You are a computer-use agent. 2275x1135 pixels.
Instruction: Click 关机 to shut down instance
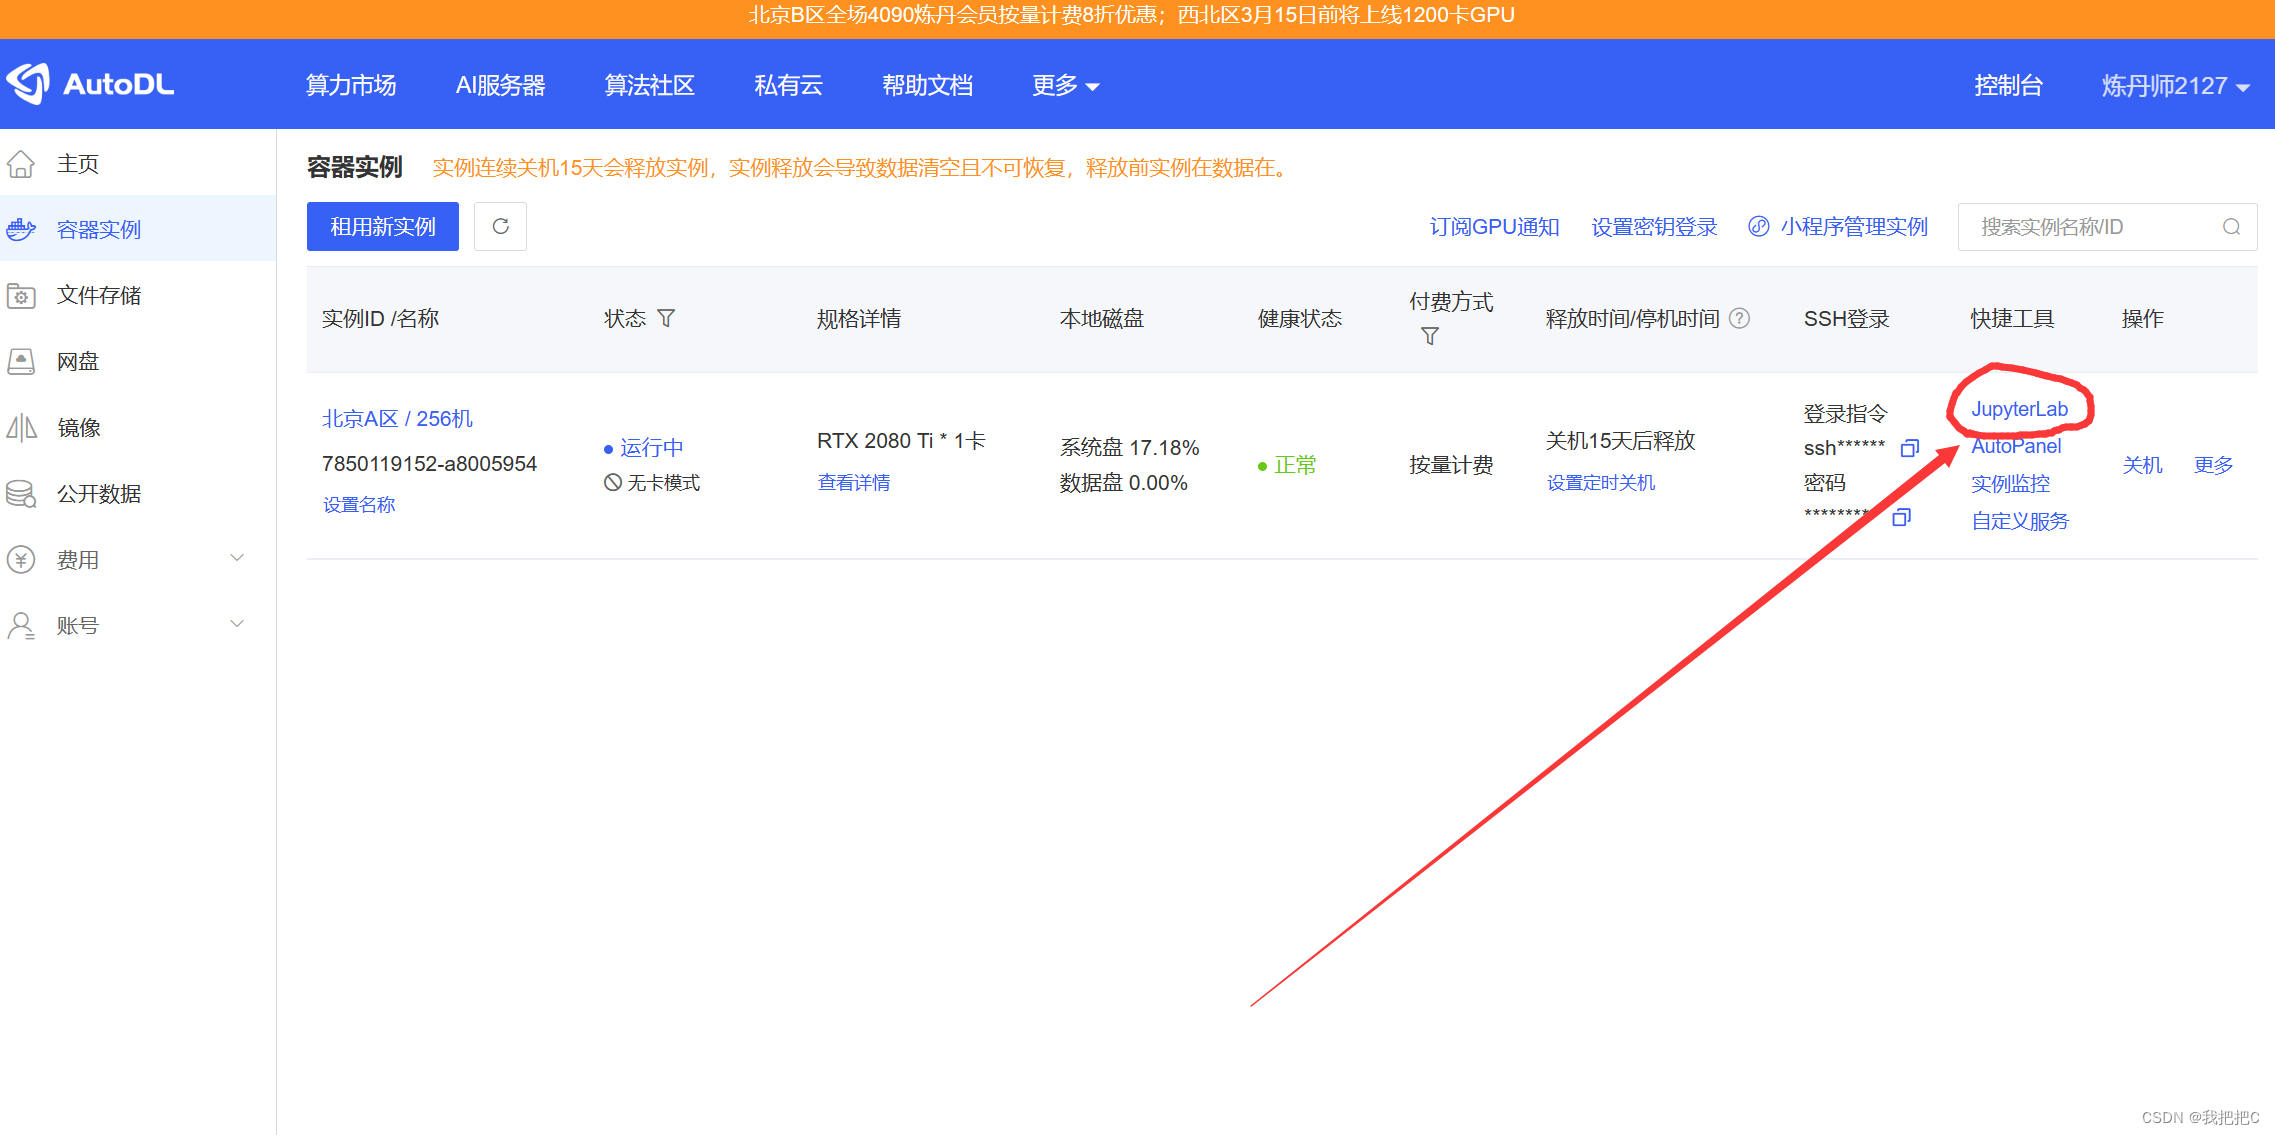tap(2142, 465)
